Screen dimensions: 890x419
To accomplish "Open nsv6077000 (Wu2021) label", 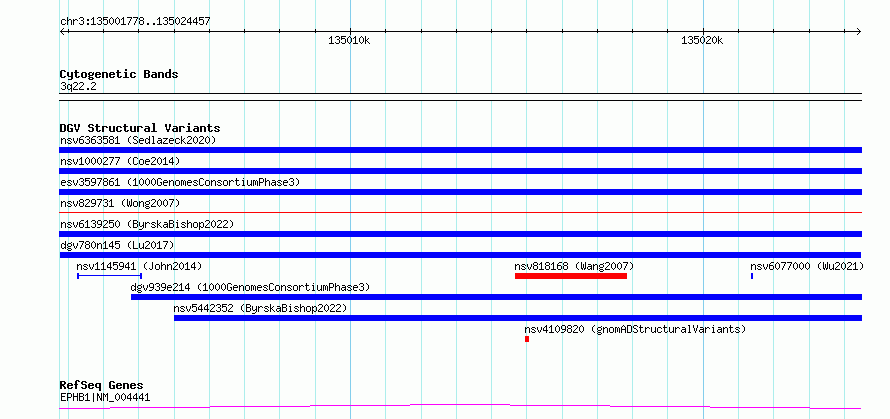I will pos(807,266).
